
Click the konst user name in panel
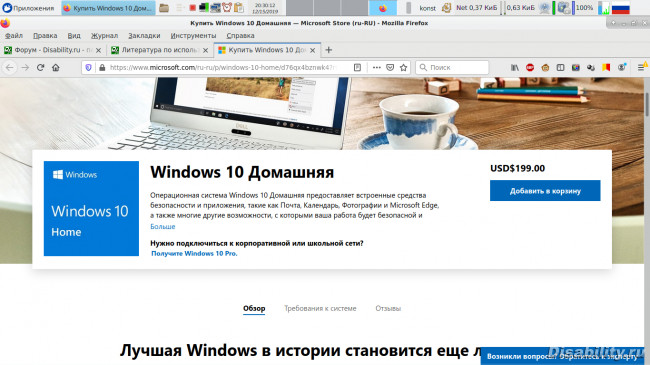[x=427, y=8]
